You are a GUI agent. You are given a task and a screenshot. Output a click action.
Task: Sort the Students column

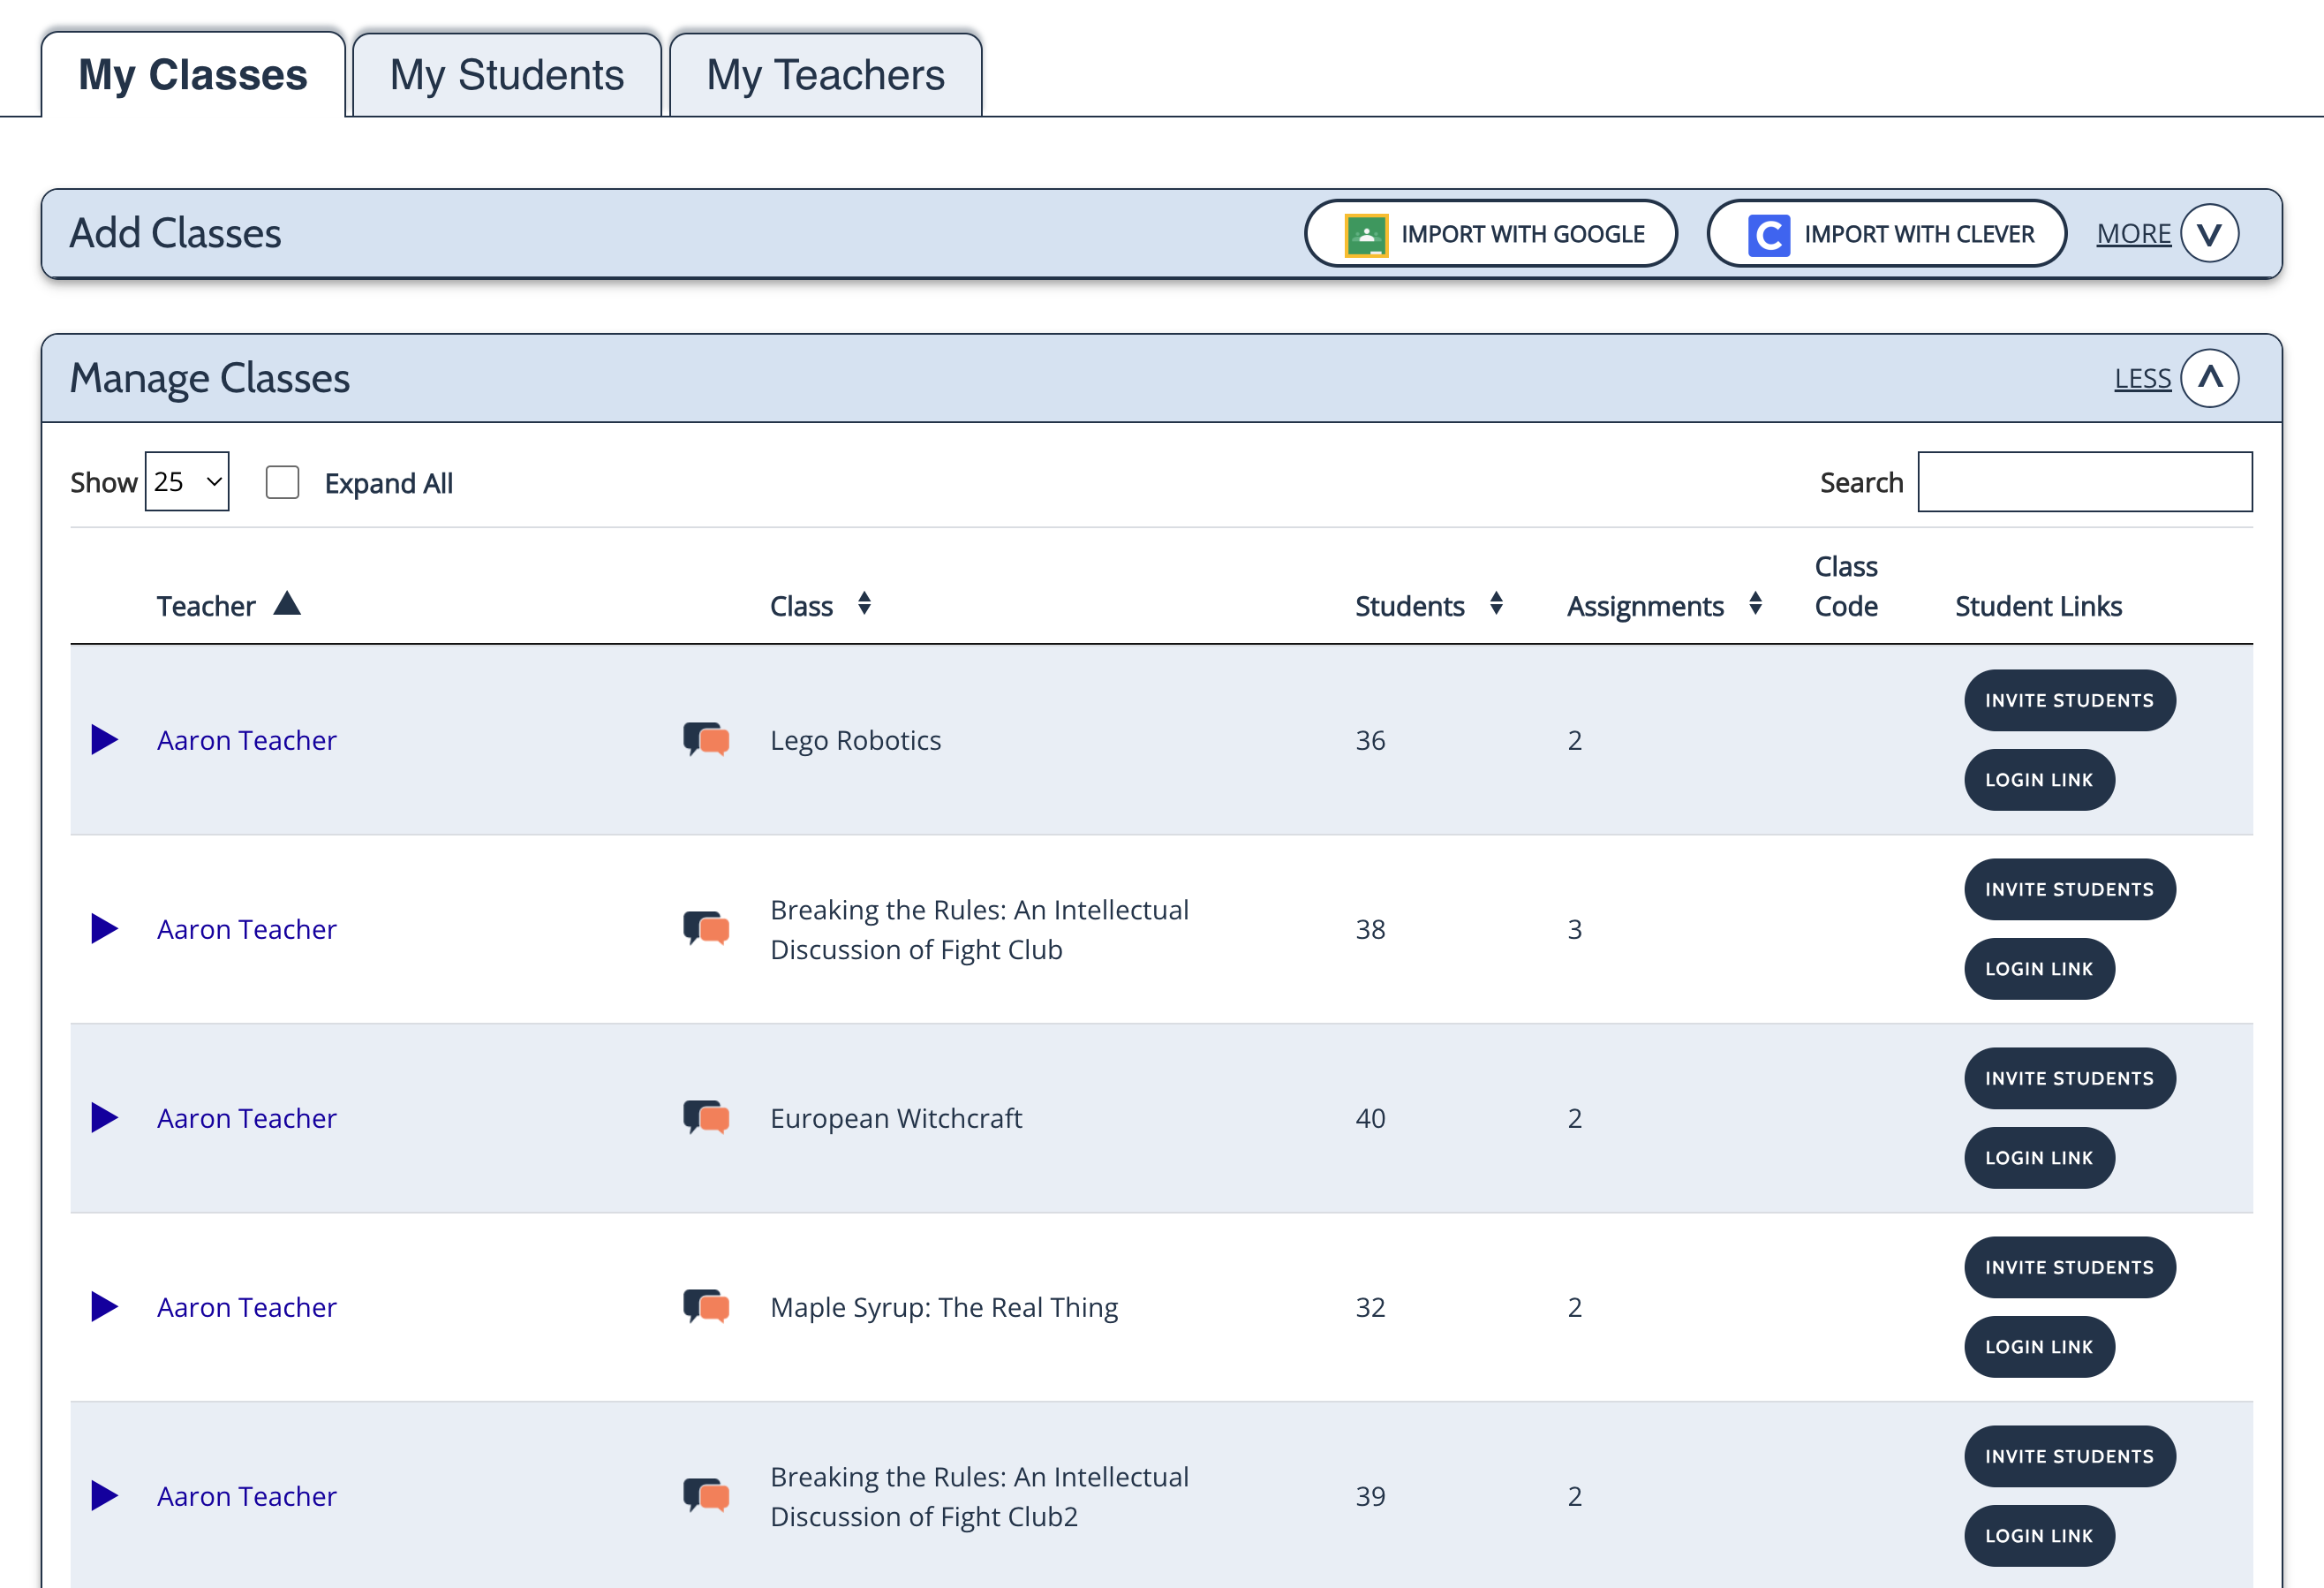(x=1496, y=604)
